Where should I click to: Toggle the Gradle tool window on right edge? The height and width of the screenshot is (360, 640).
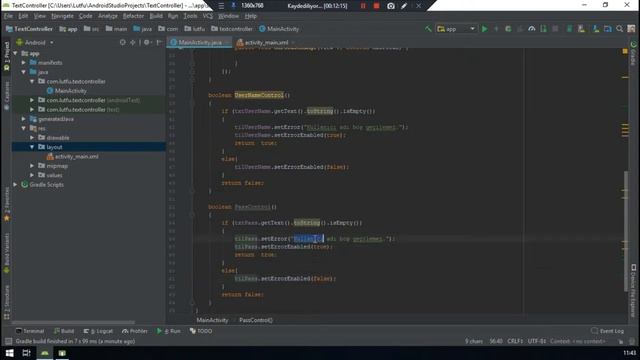[x=633, y=53]
